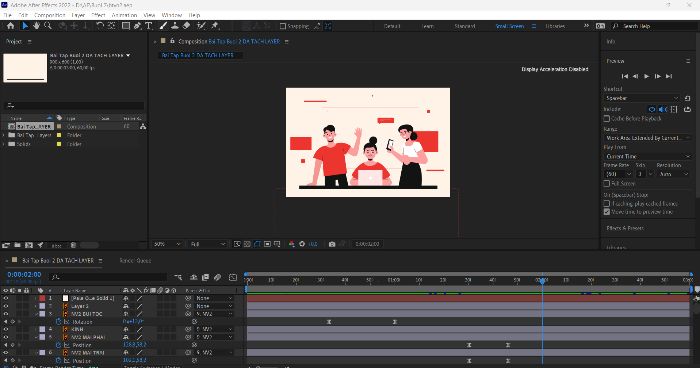This screenshot has width=700, height=368.
Task: Toggle Motion Blur switch in timeline header
Action: [x=217, y=277]
